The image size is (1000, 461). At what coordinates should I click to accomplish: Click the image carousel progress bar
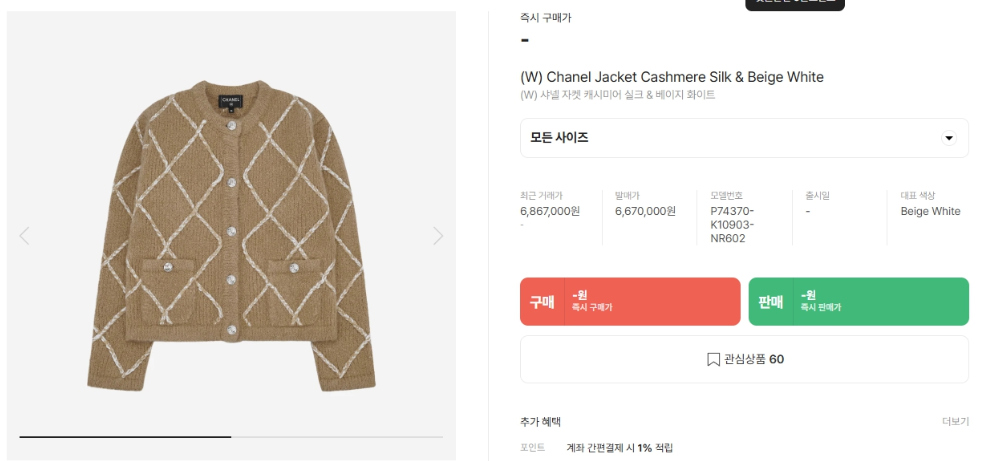click(x=231, y=437)
